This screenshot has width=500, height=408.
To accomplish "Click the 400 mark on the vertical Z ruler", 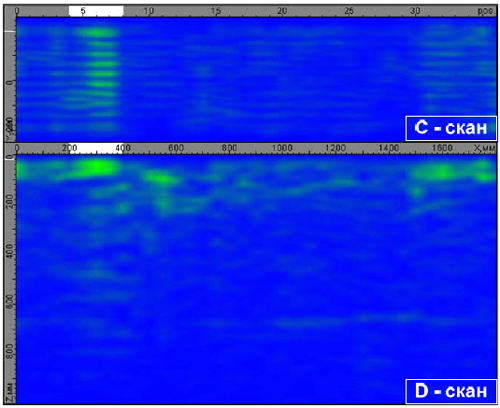I will point(10,251).
